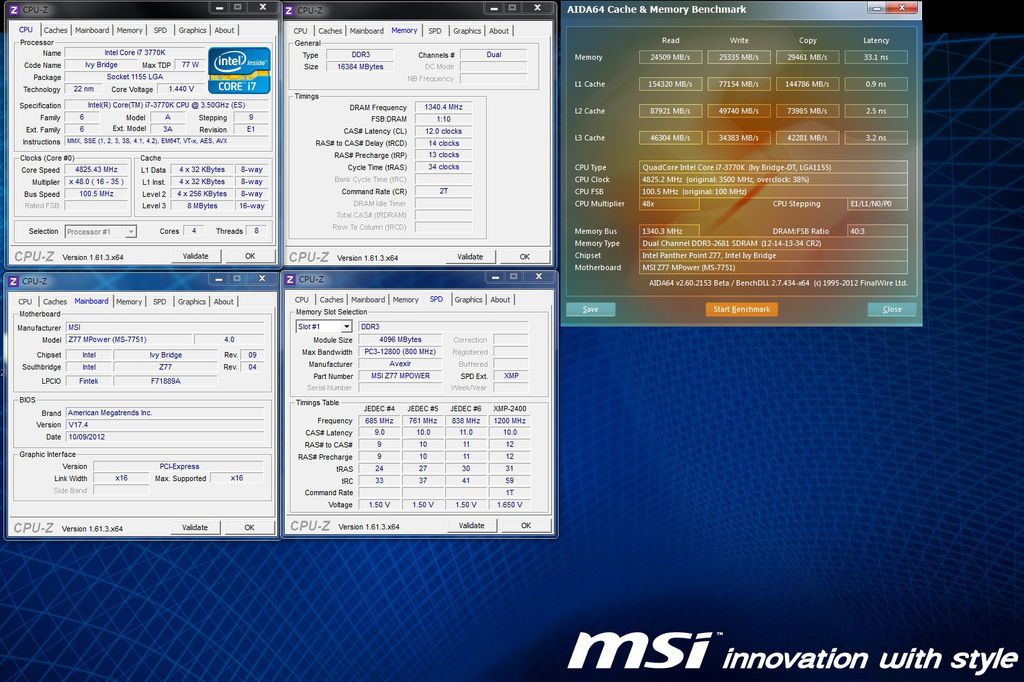Click Validate in the Mainboard tab window
The image size is (1024, 682).
click(x=195, y=527)
